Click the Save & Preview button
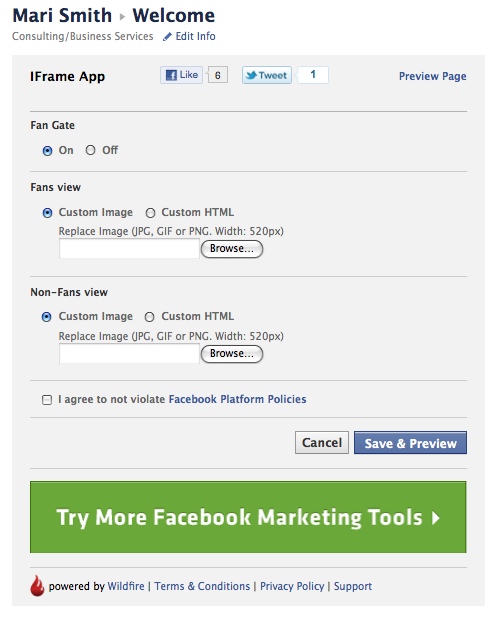The image size is (497, 631). coord(410,443)
